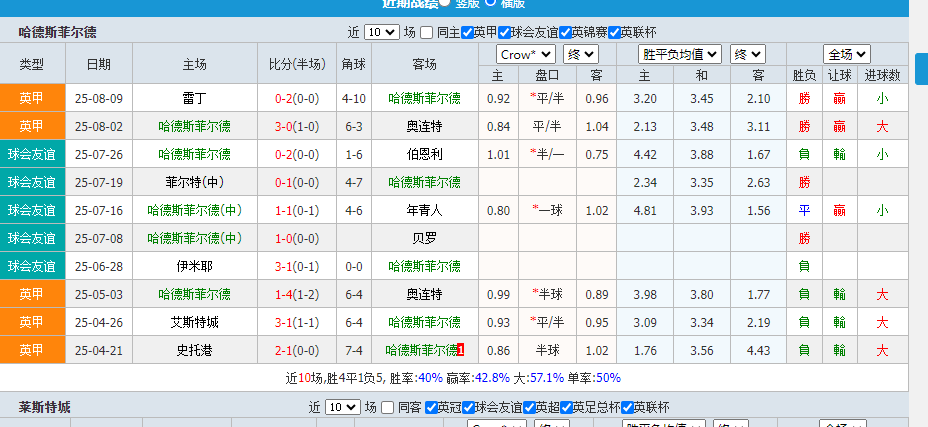The image size is (928, 427).
Task: Open the 全场 dropdown
Action: (846, 54)
